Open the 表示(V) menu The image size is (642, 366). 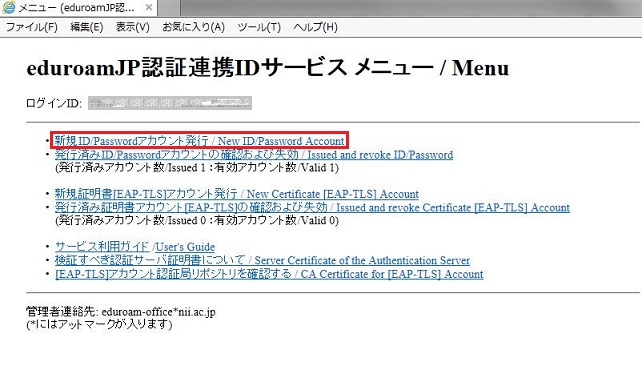click(133, 27)
